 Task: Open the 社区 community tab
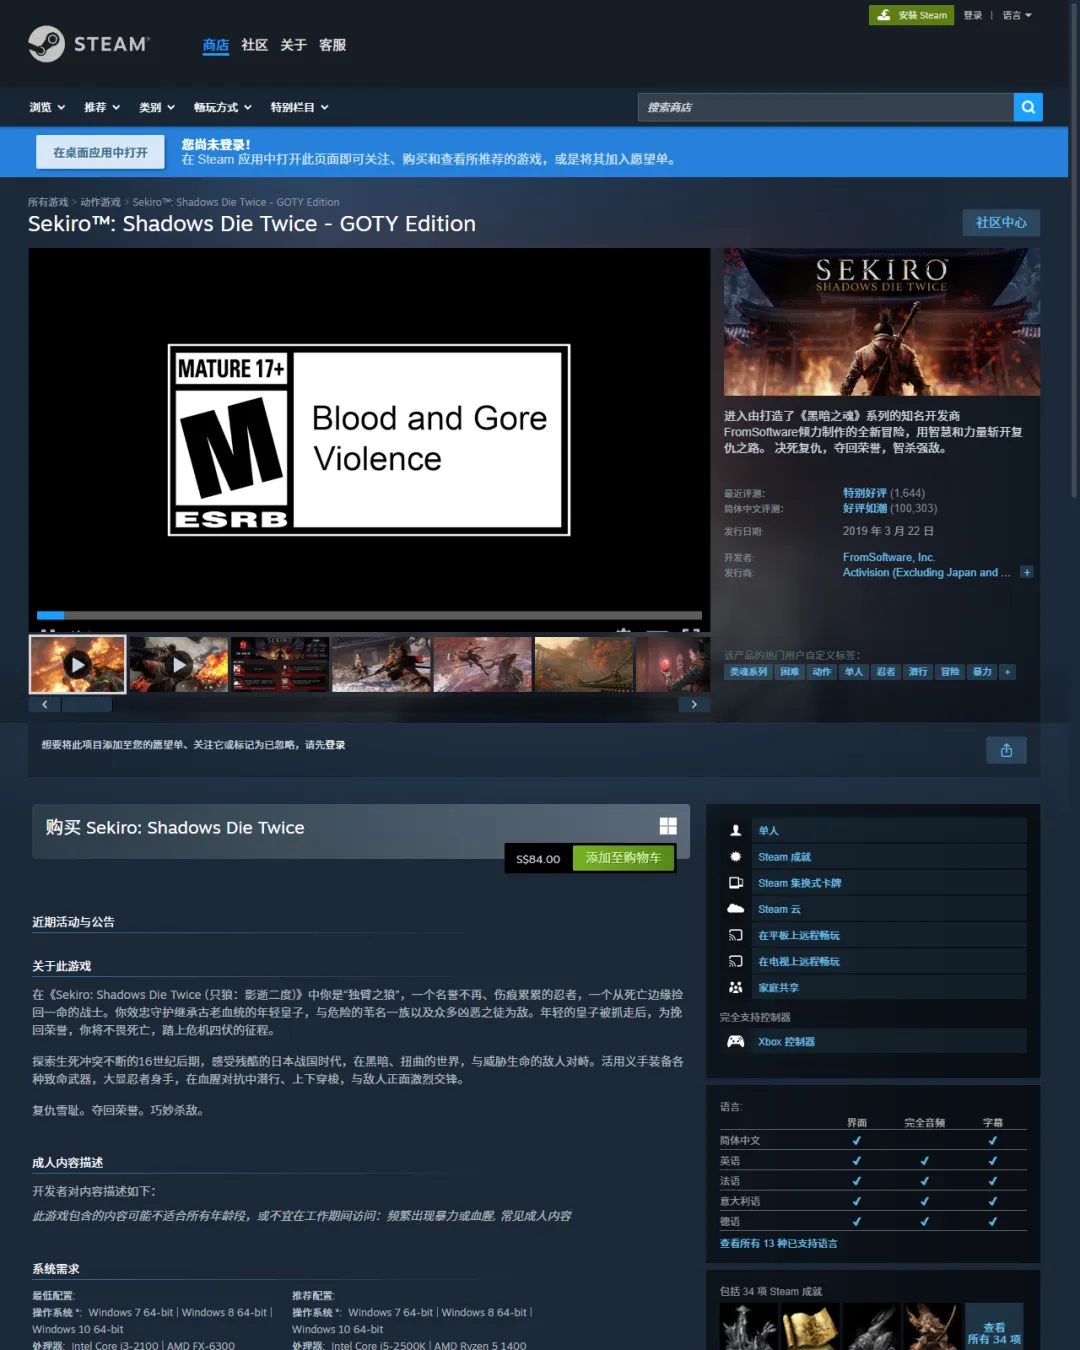click(x=255, y=45)
